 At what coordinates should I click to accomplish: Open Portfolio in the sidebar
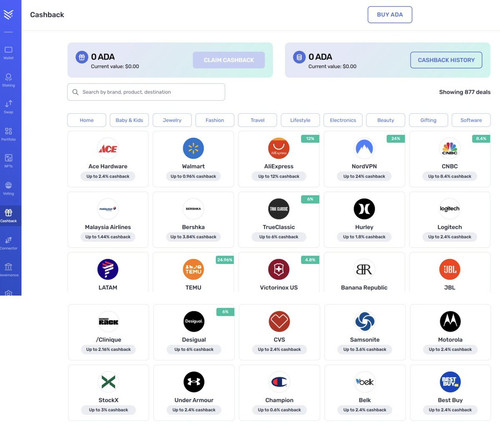(x=8, y=134)
